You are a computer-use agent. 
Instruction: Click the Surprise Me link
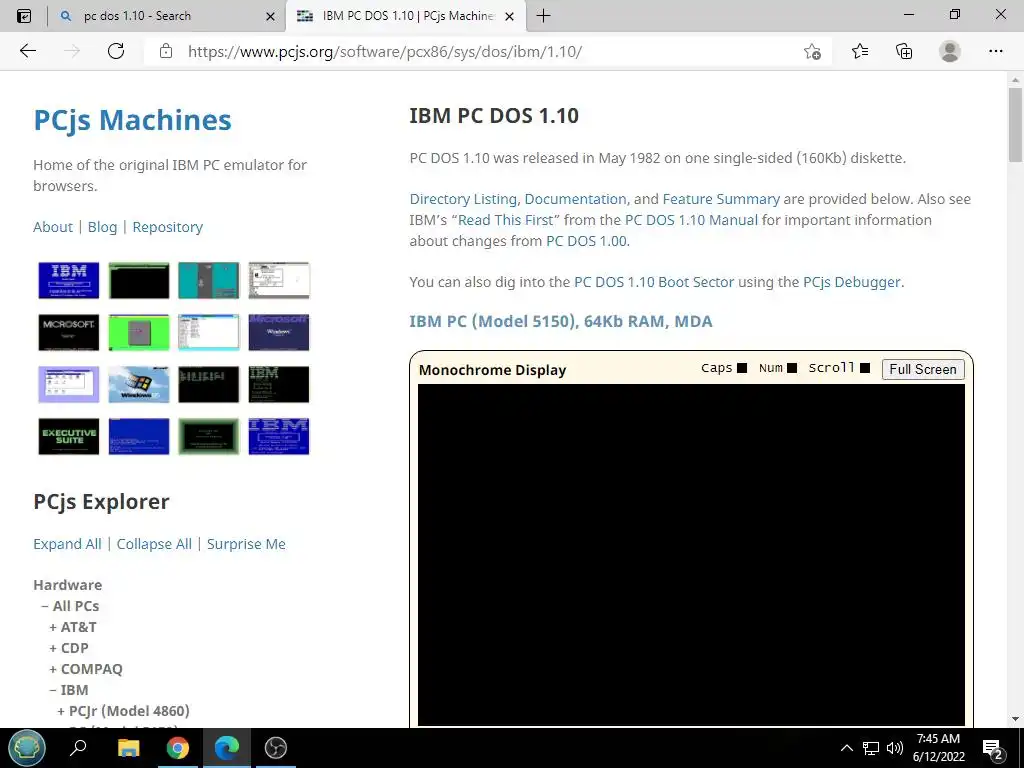click(246, 544)
